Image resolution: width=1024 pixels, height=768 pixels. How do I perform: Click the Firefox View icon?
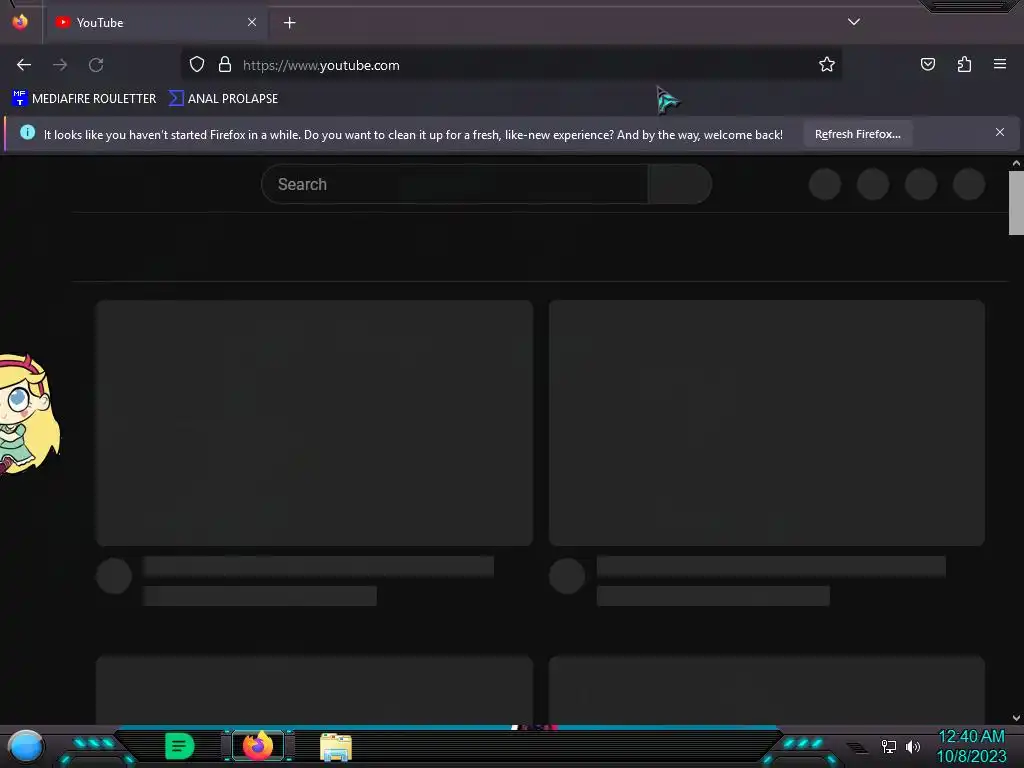point(20,22)
